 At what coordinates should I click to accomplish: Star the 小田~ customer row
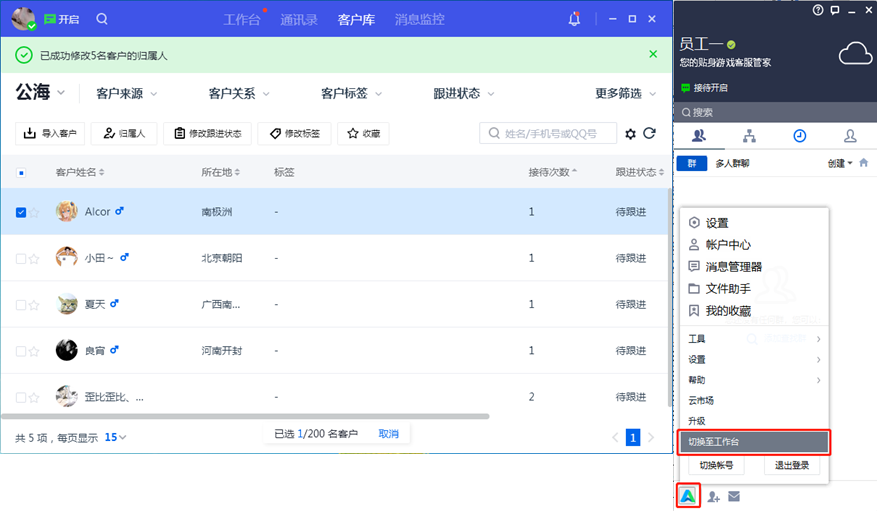point(34,259)
